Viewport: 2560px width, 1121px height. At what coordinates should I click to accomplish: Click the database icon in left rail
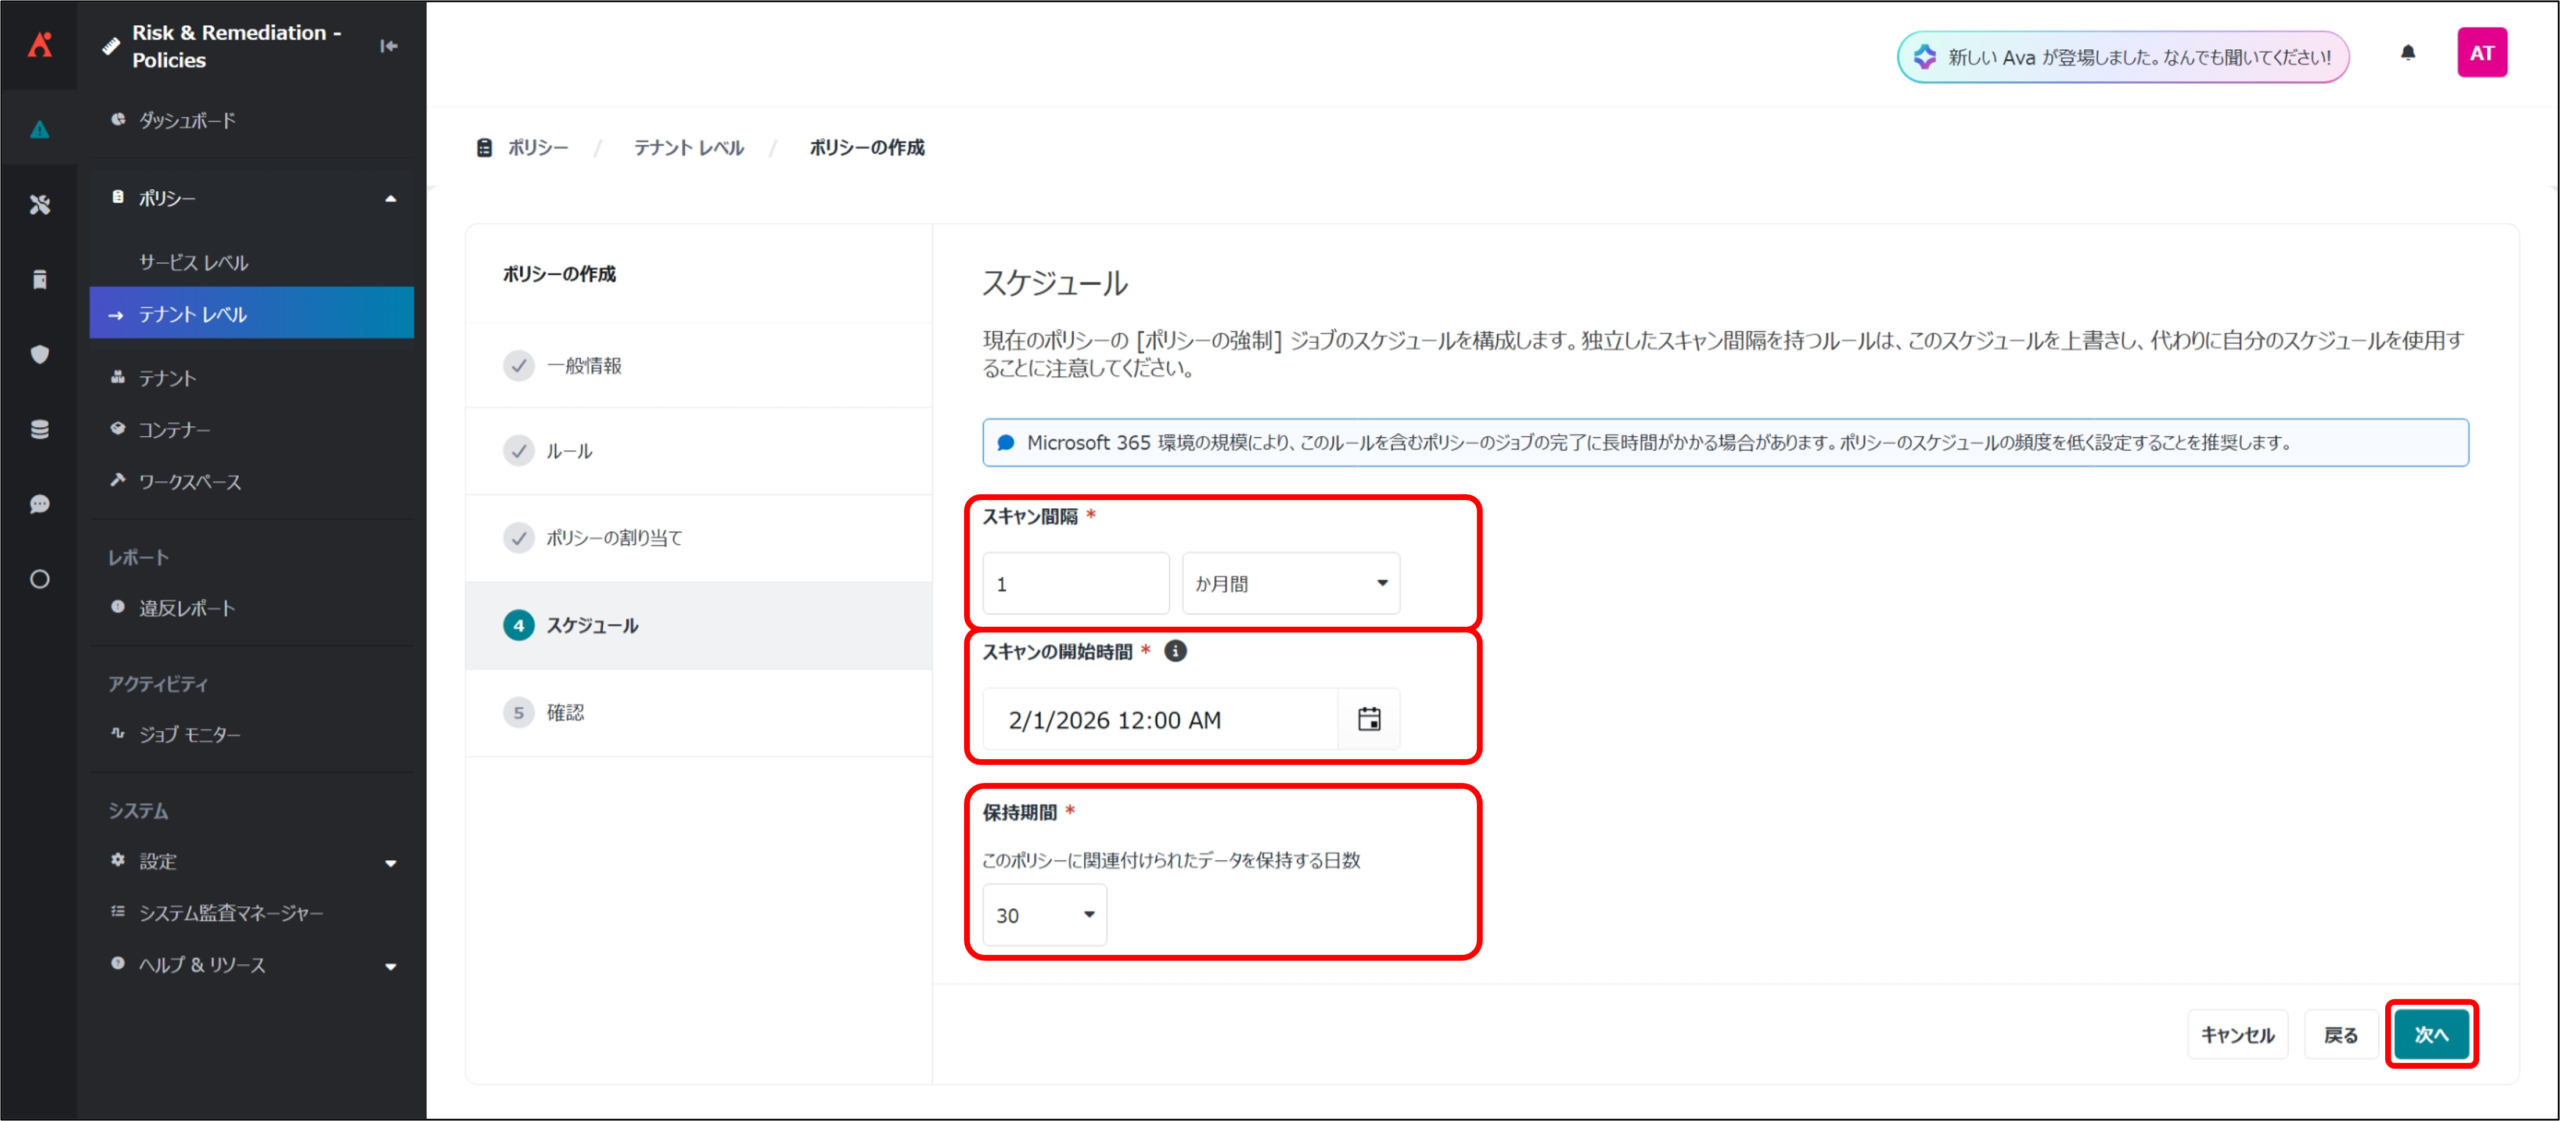point(40,429)
